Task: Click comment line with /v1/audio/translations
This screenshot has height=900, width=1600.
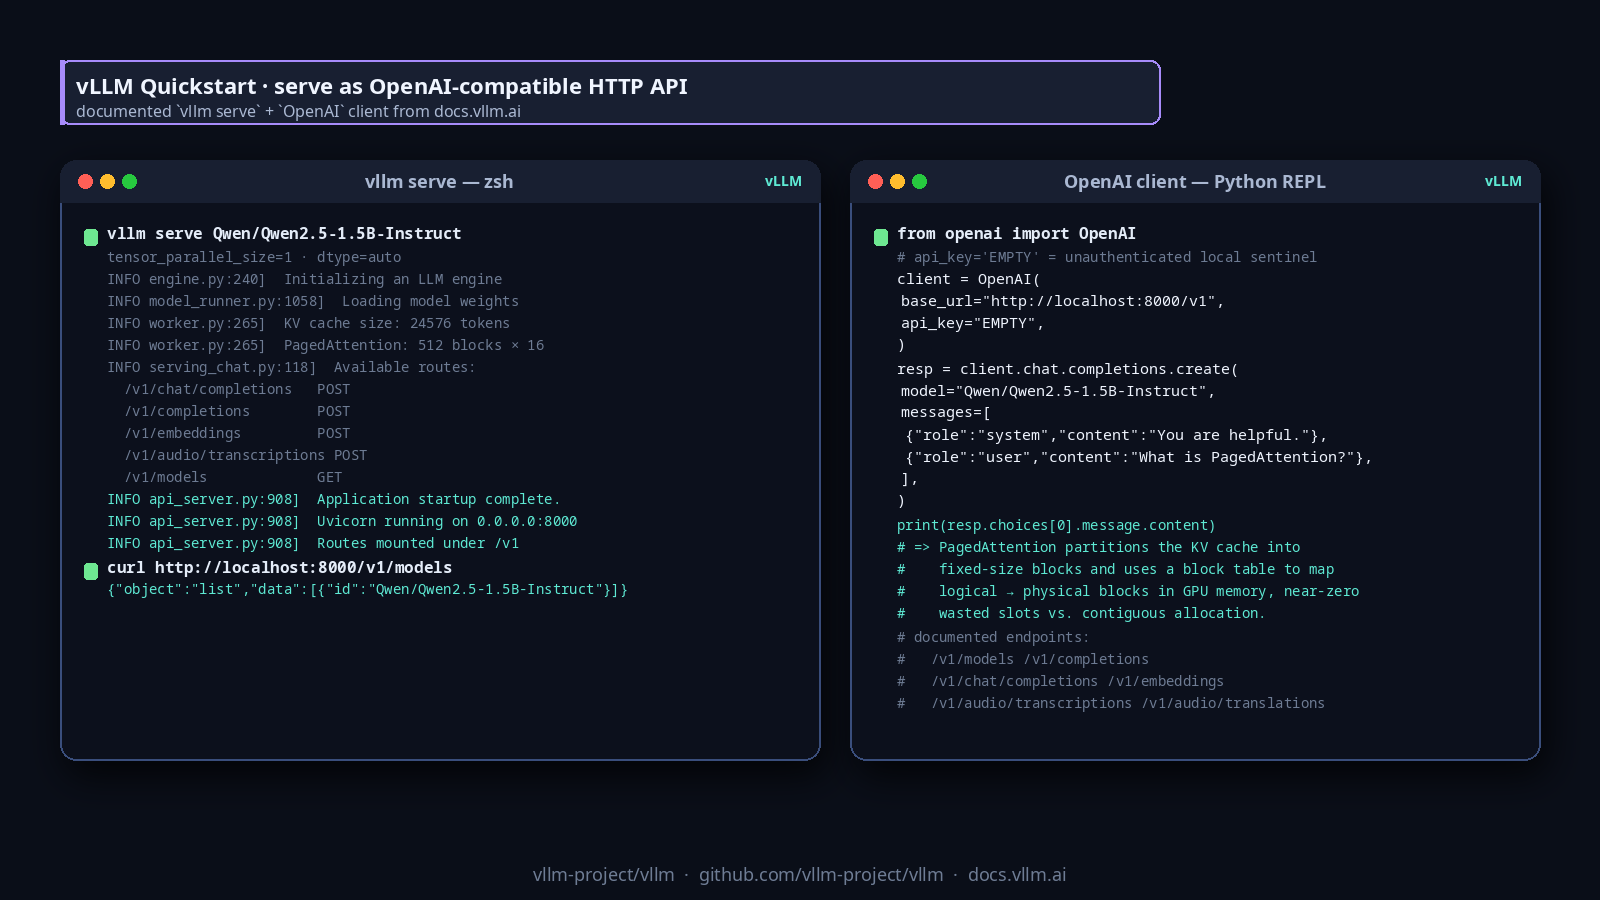Action: (x=1111, y=703)
